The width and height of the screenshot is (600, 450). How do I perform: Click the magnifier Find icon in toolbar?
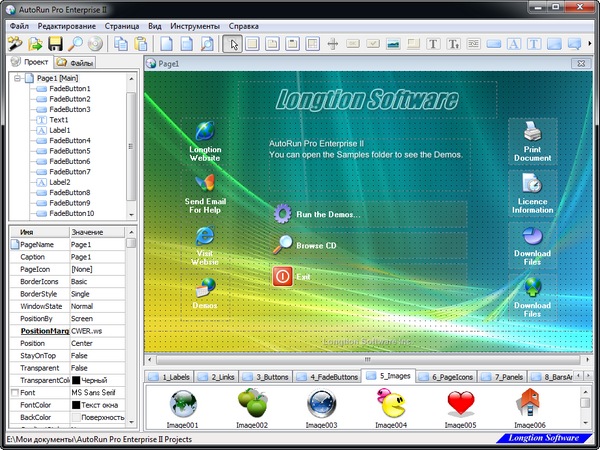(75, 43)
